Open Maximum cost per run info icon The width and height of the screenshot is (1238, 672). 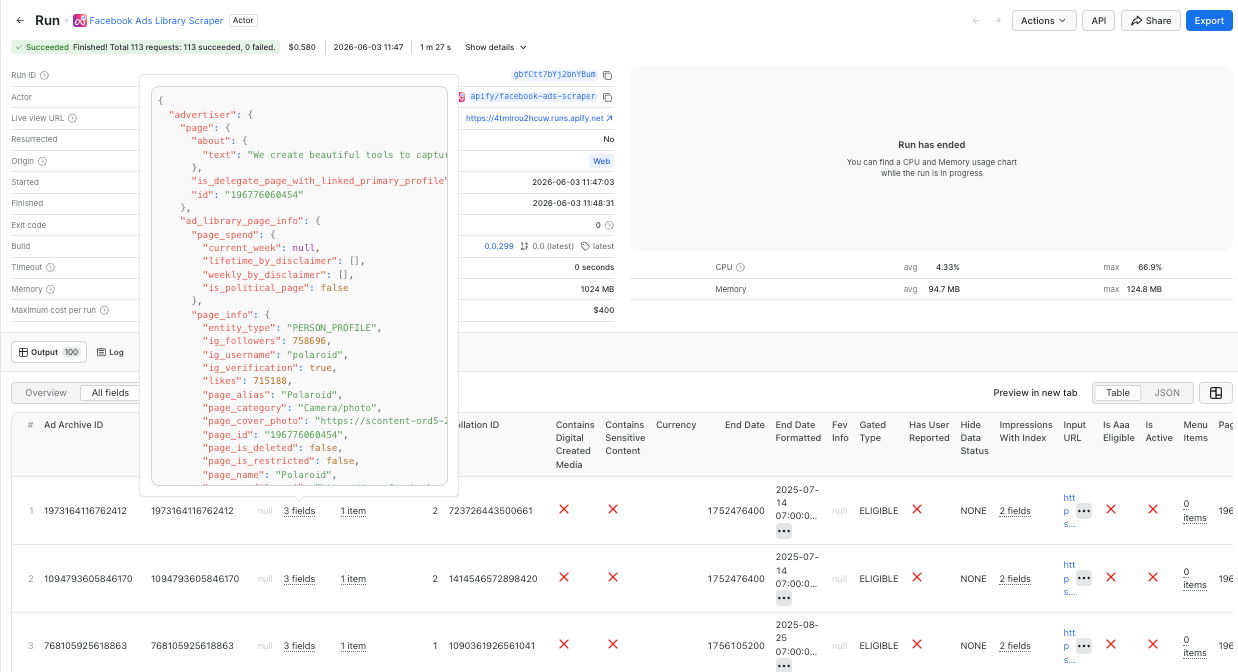(104, 310)
